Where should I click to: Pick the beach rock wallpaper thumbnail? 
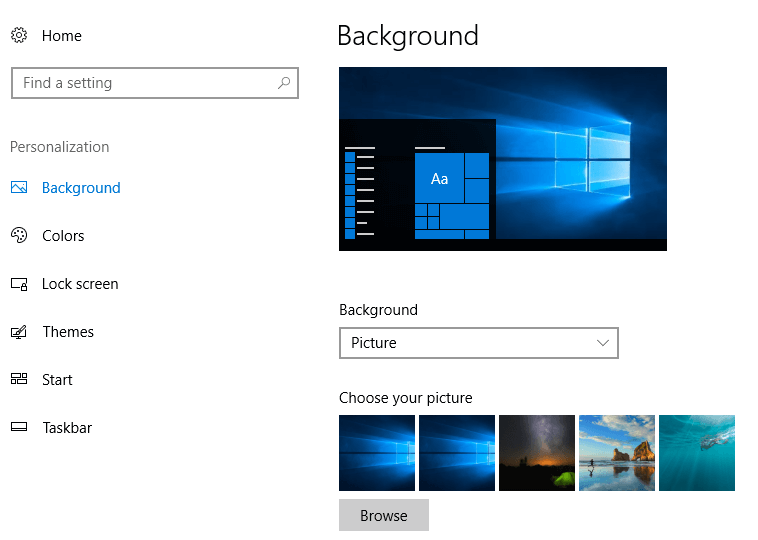point(617,453)
